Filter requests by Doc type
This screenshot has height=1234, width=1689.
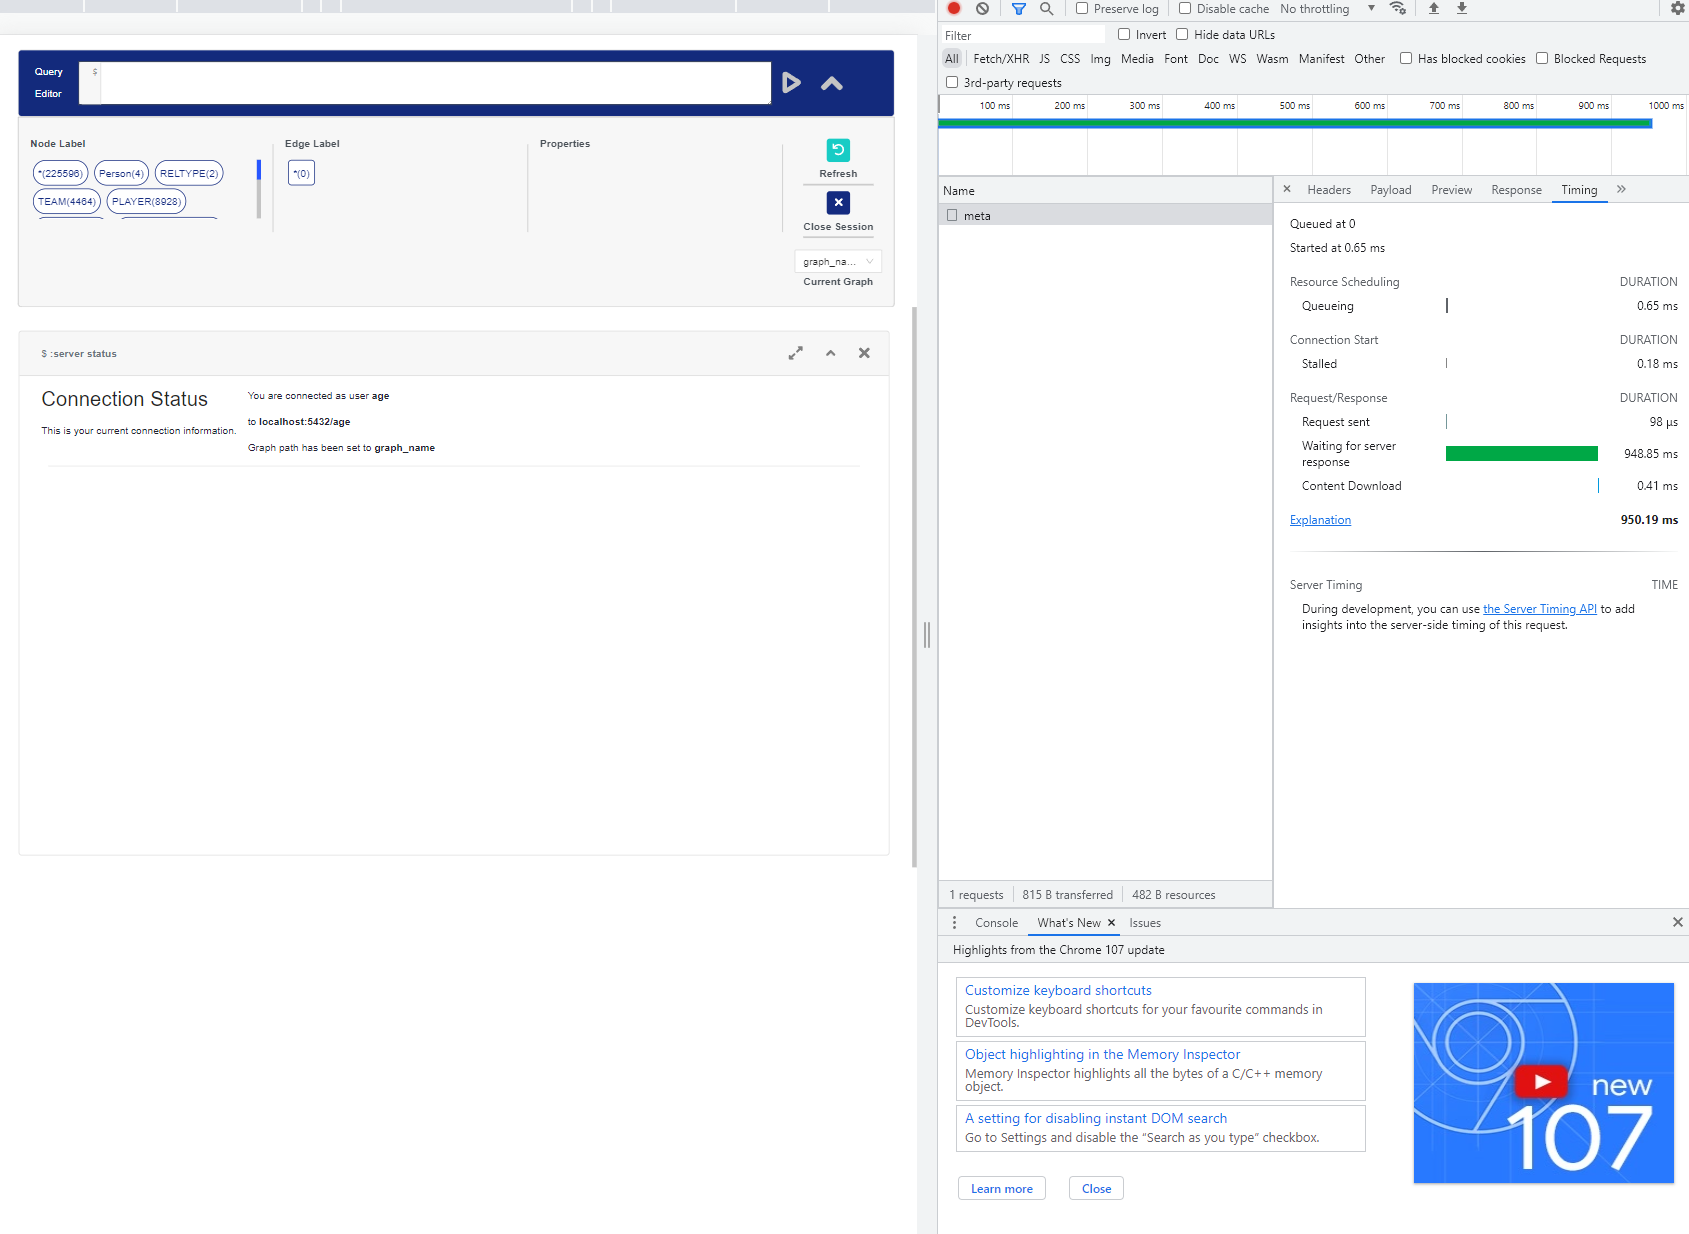click(1208, 59)
